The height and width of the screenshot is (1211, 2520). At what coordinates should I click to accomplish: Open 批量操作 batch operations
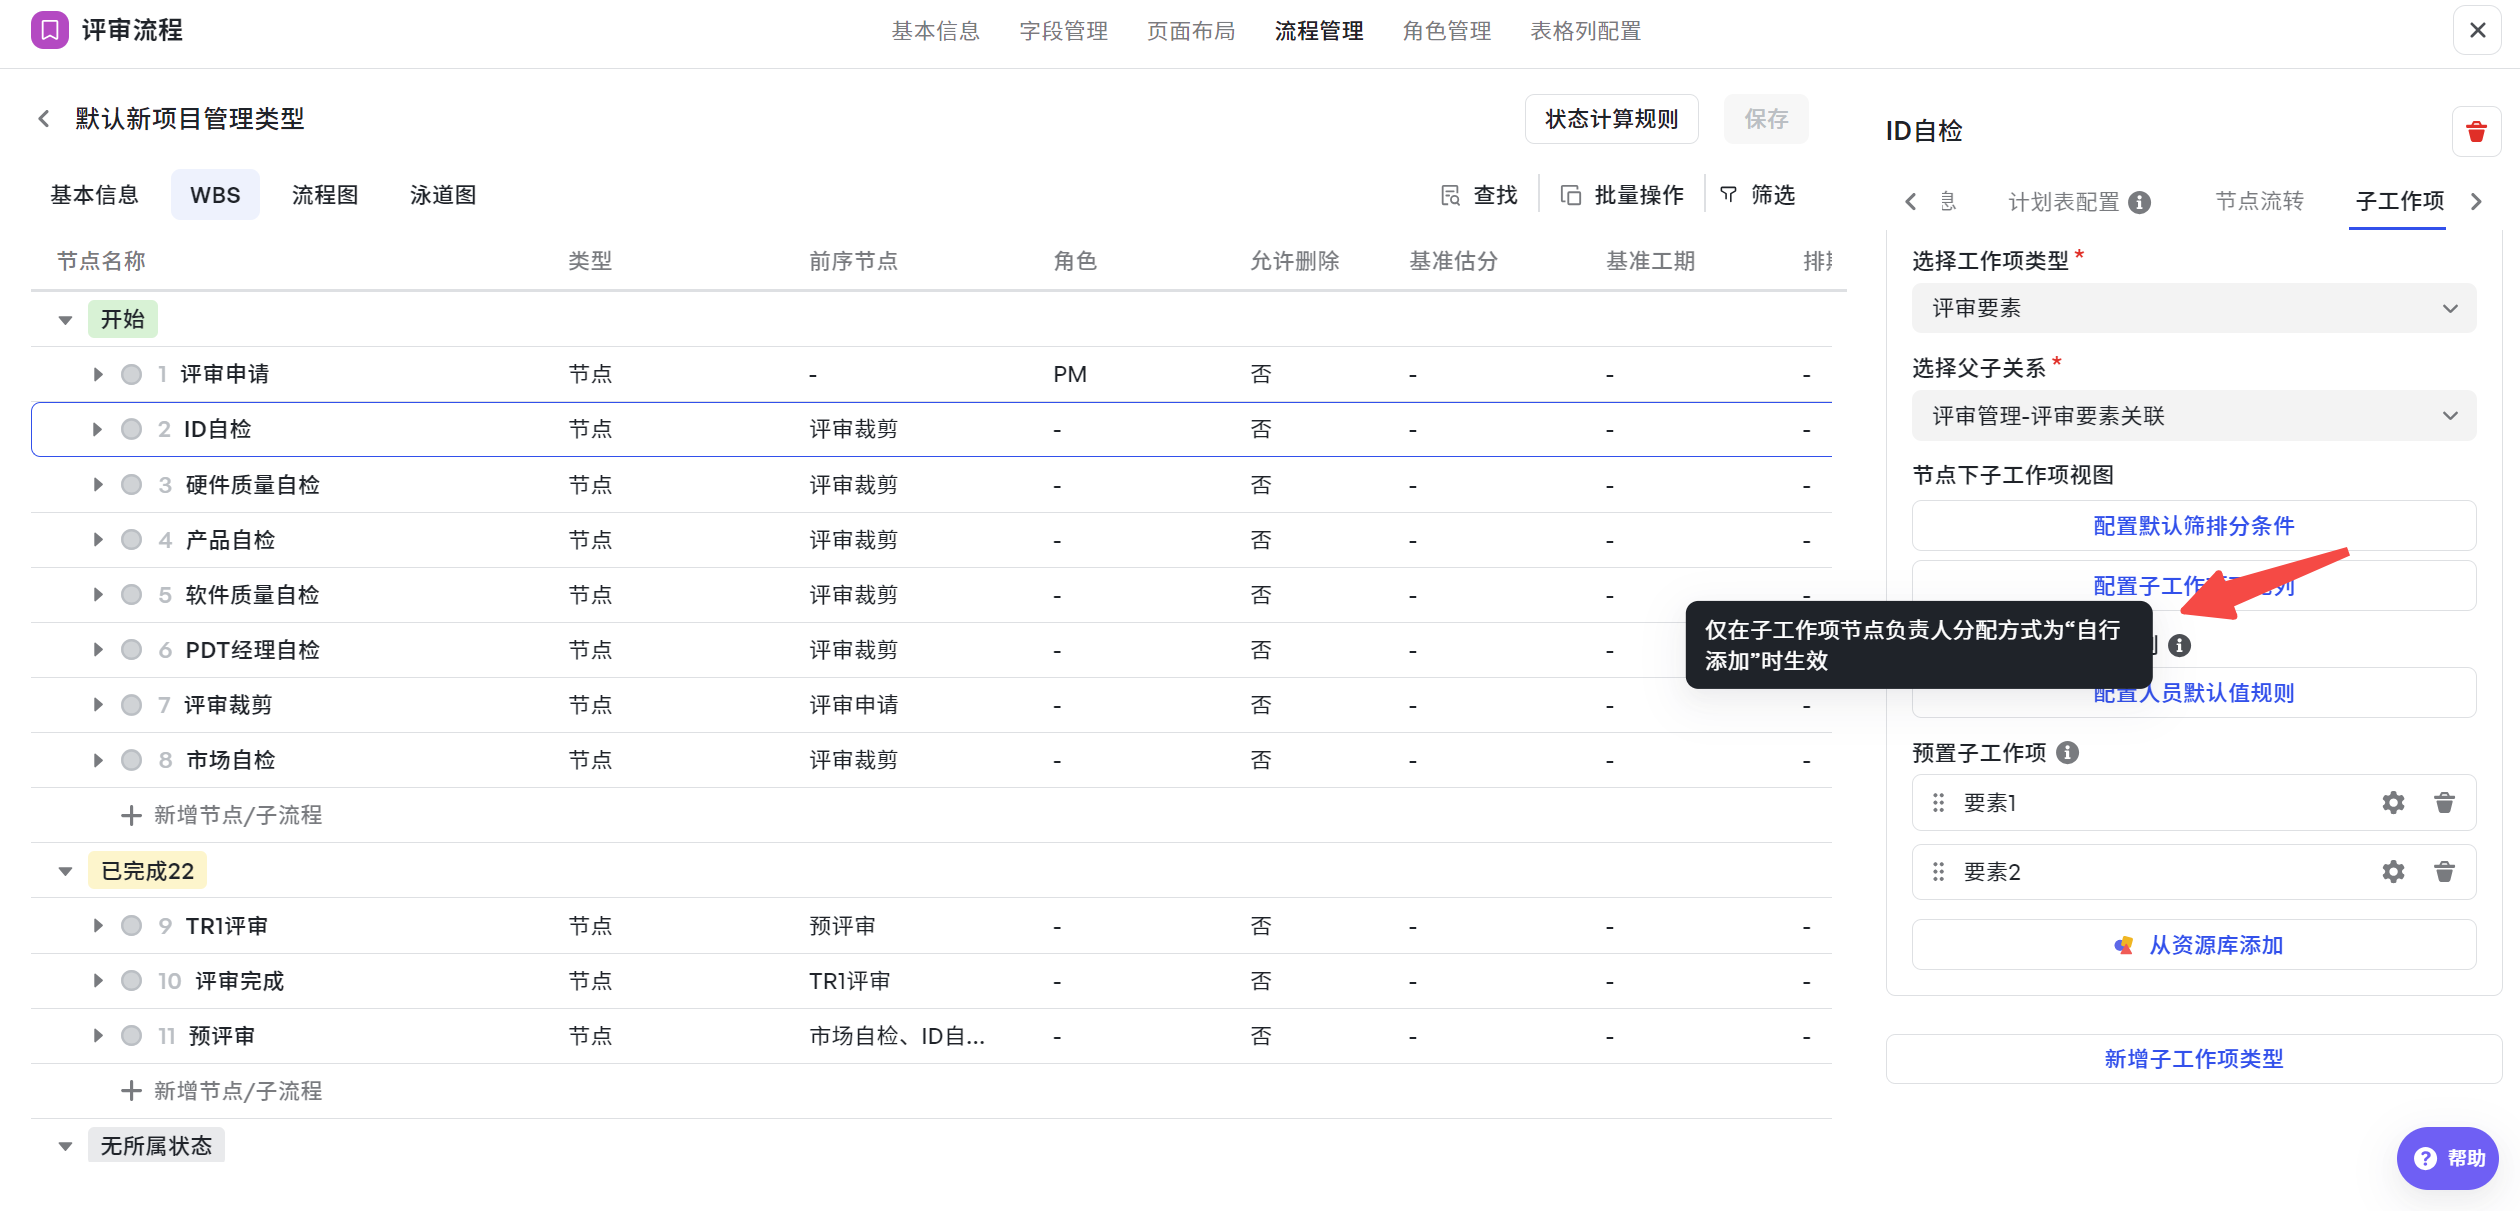pyautogui.click(x=1622, y=195)
